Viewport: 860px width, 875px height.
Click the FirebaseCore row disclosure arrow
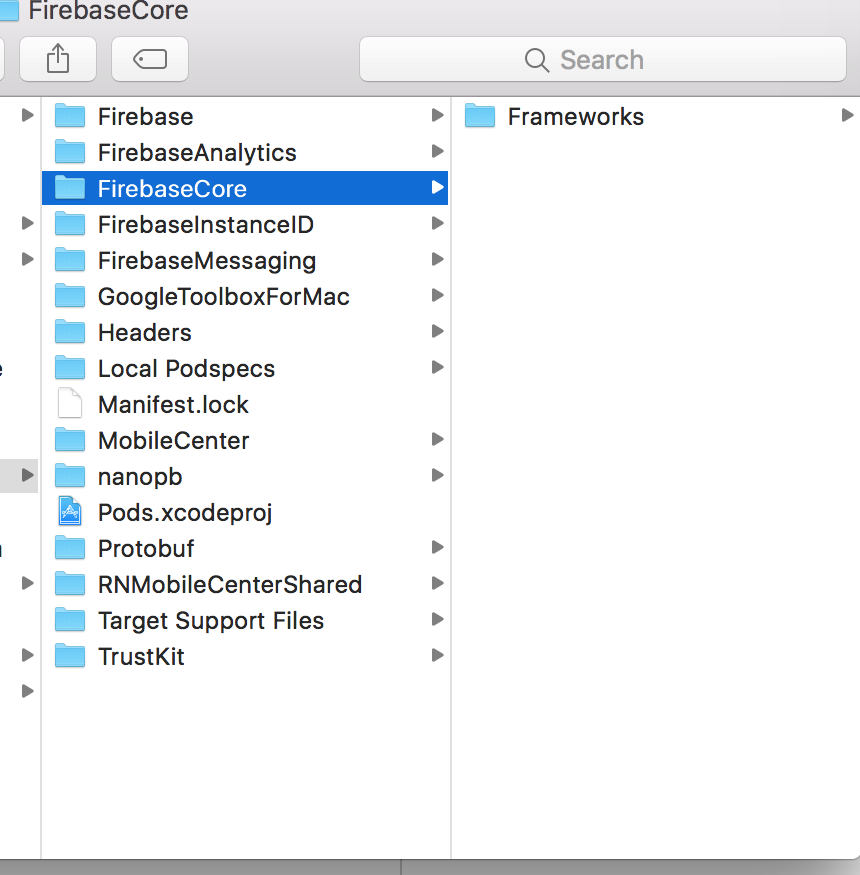point(438,188)
